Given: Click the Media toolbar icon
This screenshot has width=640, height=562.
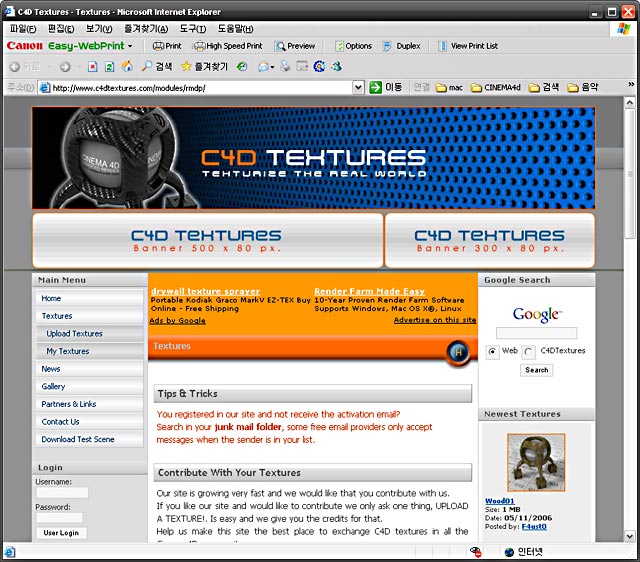Looking at the screenshot, I should tap(242, 67).
